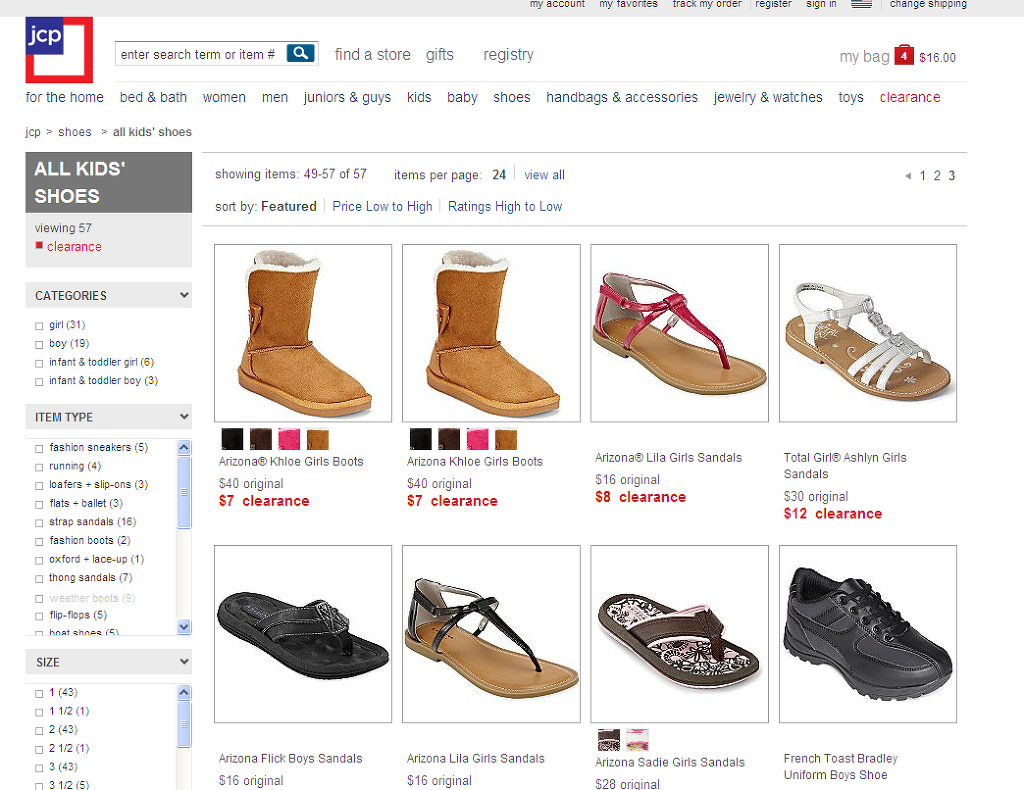Open Total Girl Ashlyn Girls Sandals link

845,466
